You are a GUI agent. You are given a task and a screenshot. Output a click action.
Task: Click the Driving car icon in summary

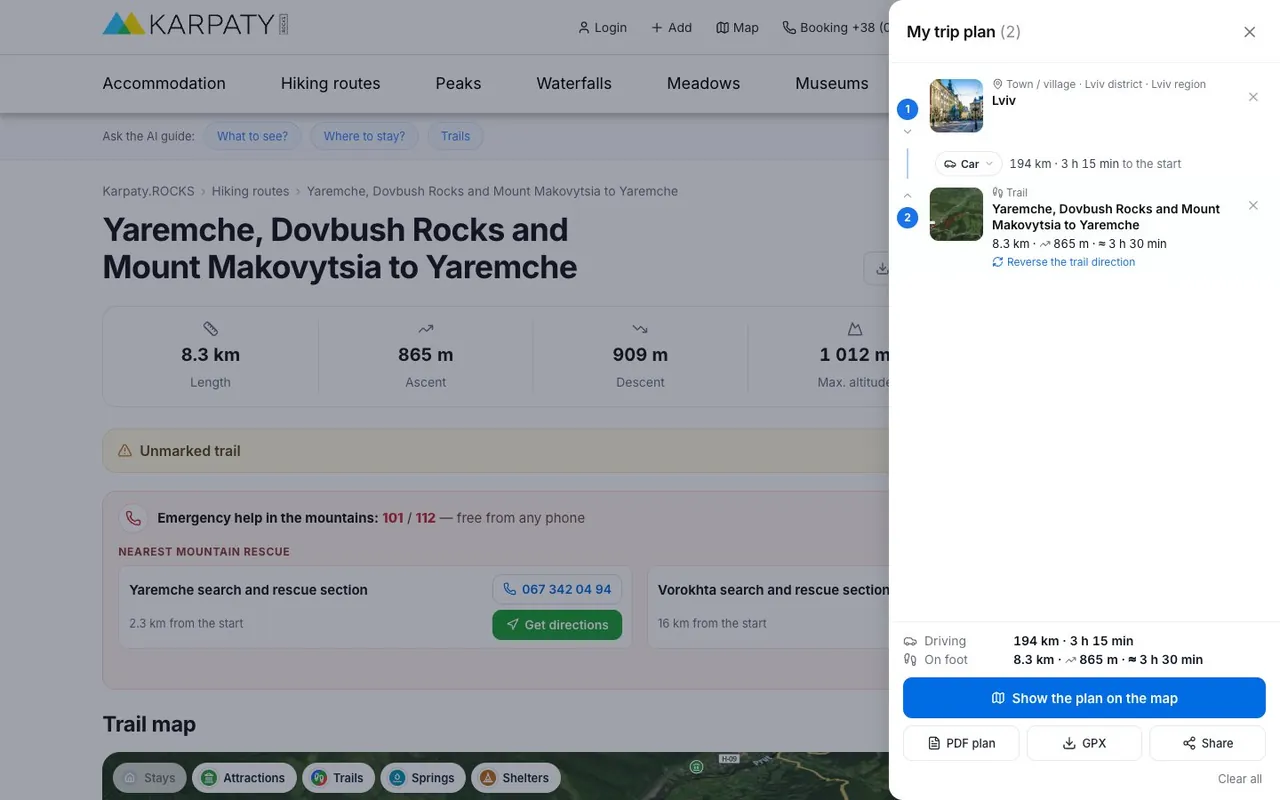(910, 641)
